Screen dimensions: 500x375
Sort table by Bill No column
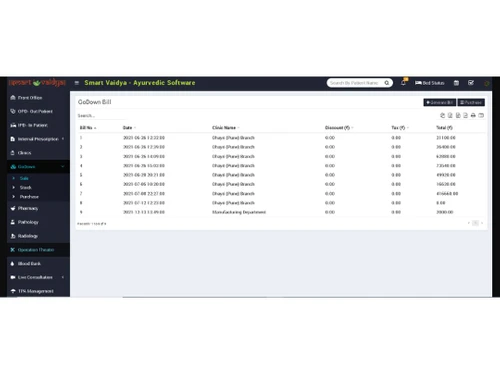[88, 128]
